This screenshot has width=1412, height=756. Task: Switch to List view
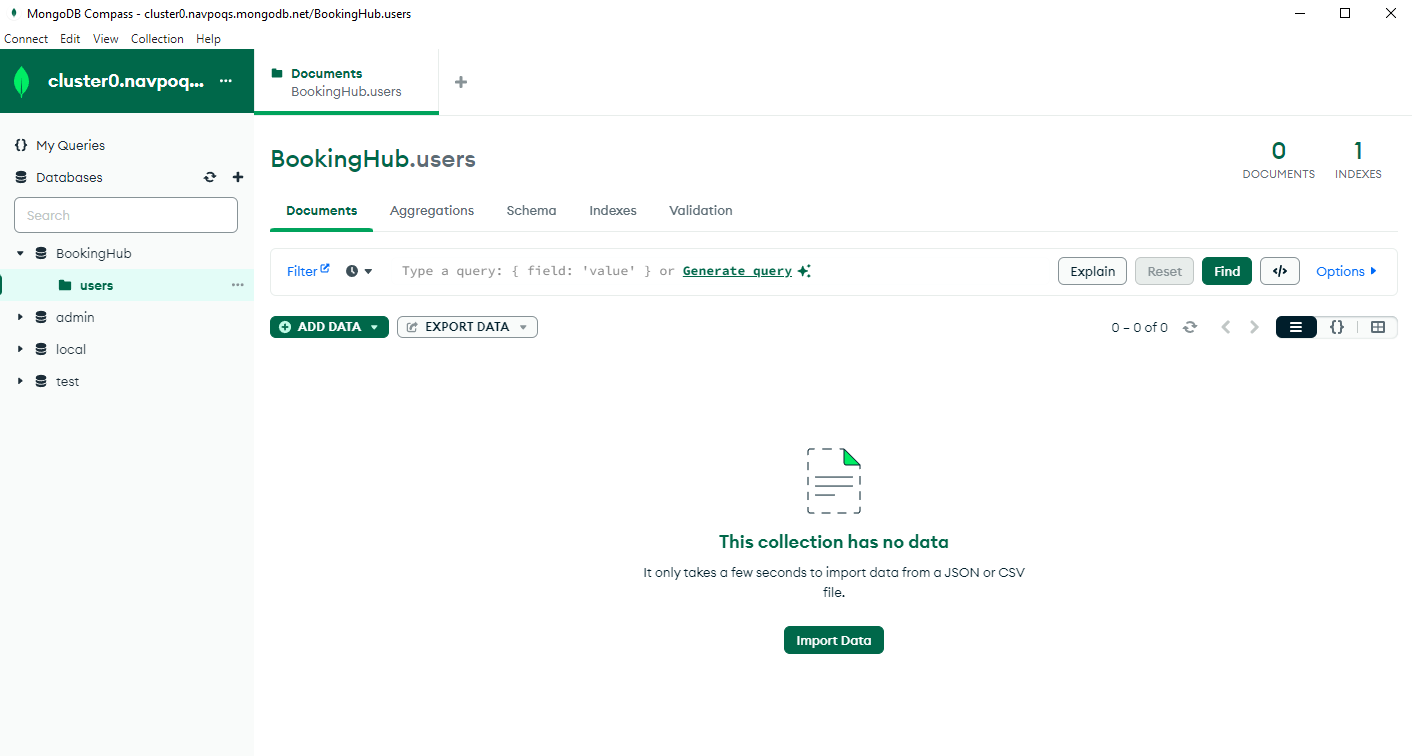[x=1296, y=327]
